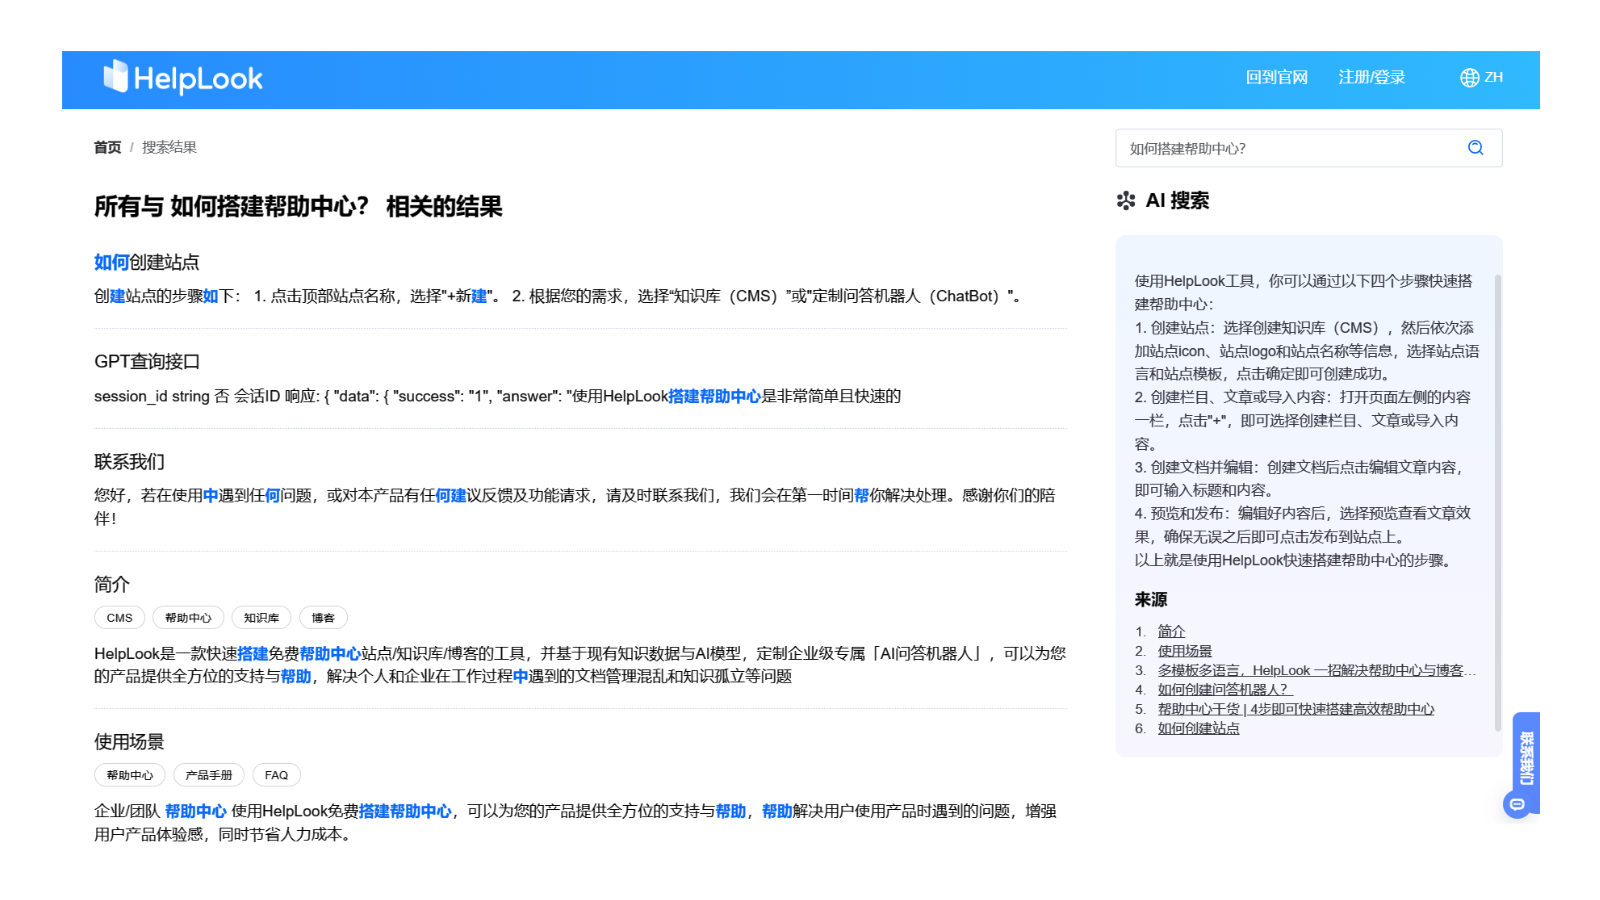Click the 知识库 tag
The width and height of the screenshot is (1600, 900).
pos(261,618)
